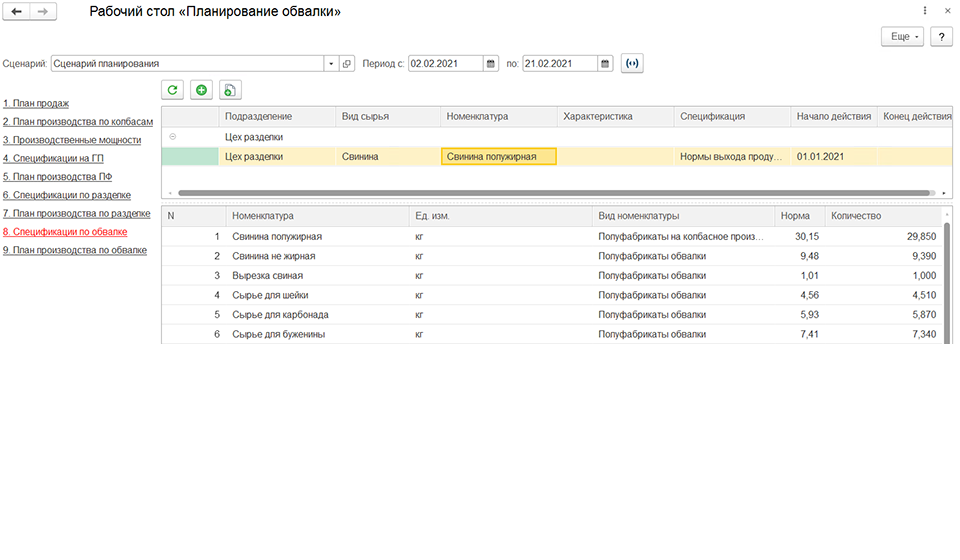Open the Еще menu
The height and width of the screenshot is (560, 960).
tap(902, 37)
